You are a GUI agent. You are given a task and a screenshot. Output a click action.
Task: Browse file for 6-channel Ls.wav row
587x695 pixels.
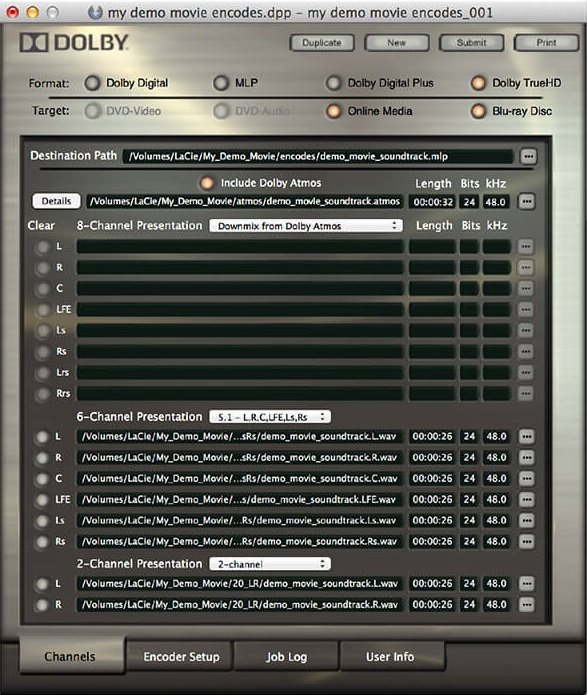526,520
